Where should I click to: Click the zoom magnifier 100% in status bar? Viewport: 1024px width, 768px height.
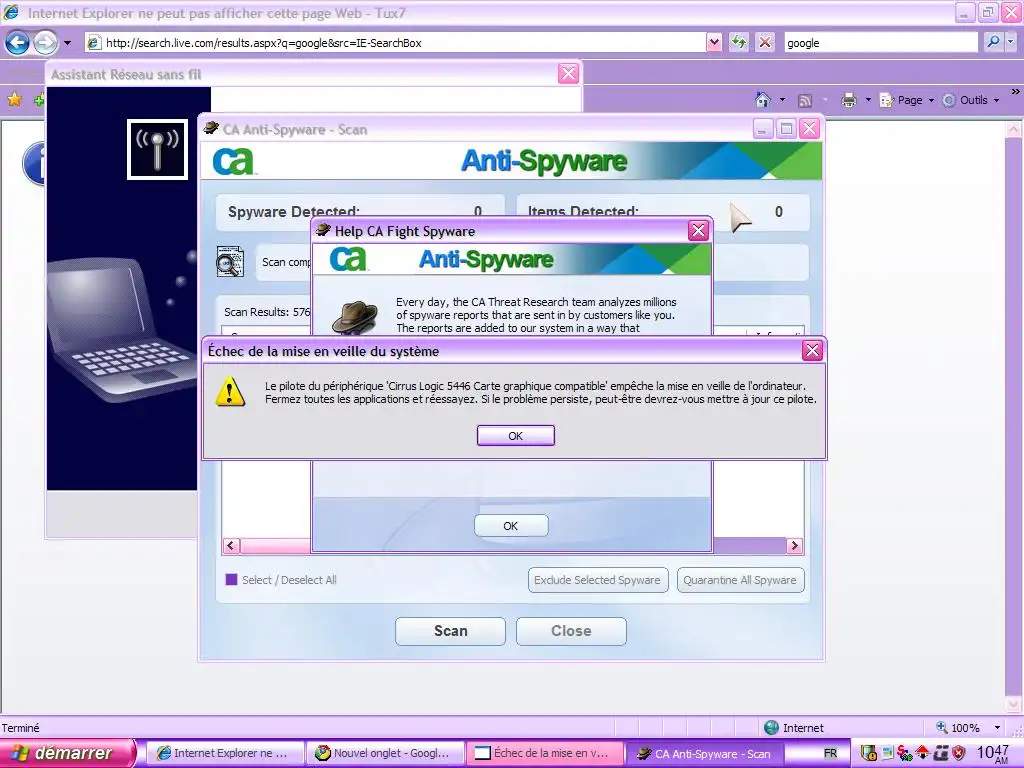click(957, 728)
